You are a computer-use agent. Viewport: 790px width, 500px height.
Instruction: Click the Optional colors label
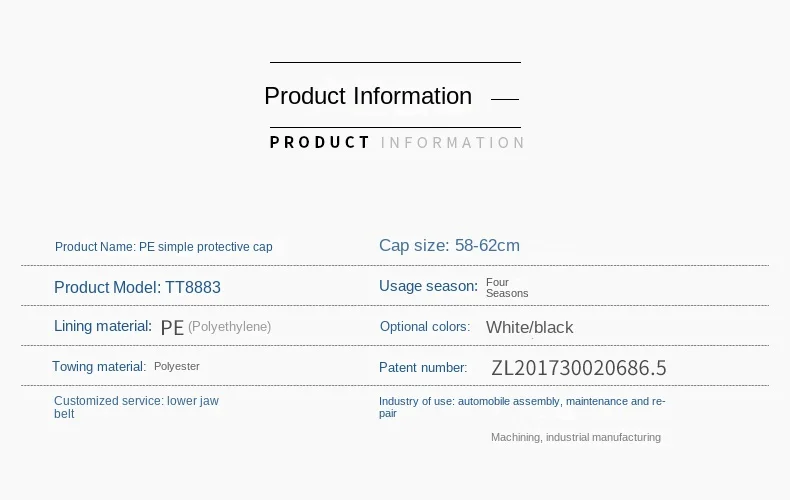(x=425, y=327)
